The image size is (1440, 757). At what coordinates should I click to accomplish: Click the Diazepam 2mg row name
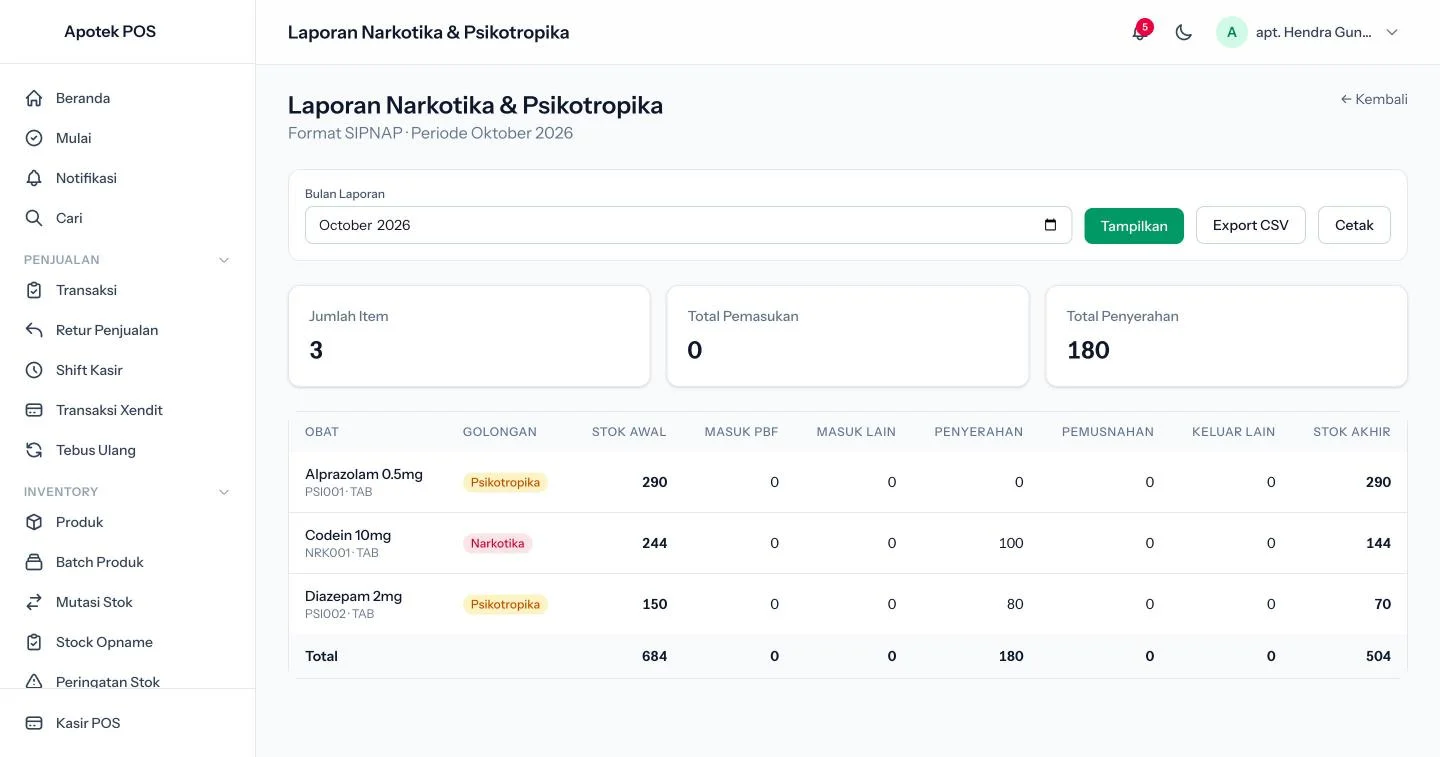pyautogui.click(x=353, y=596)
